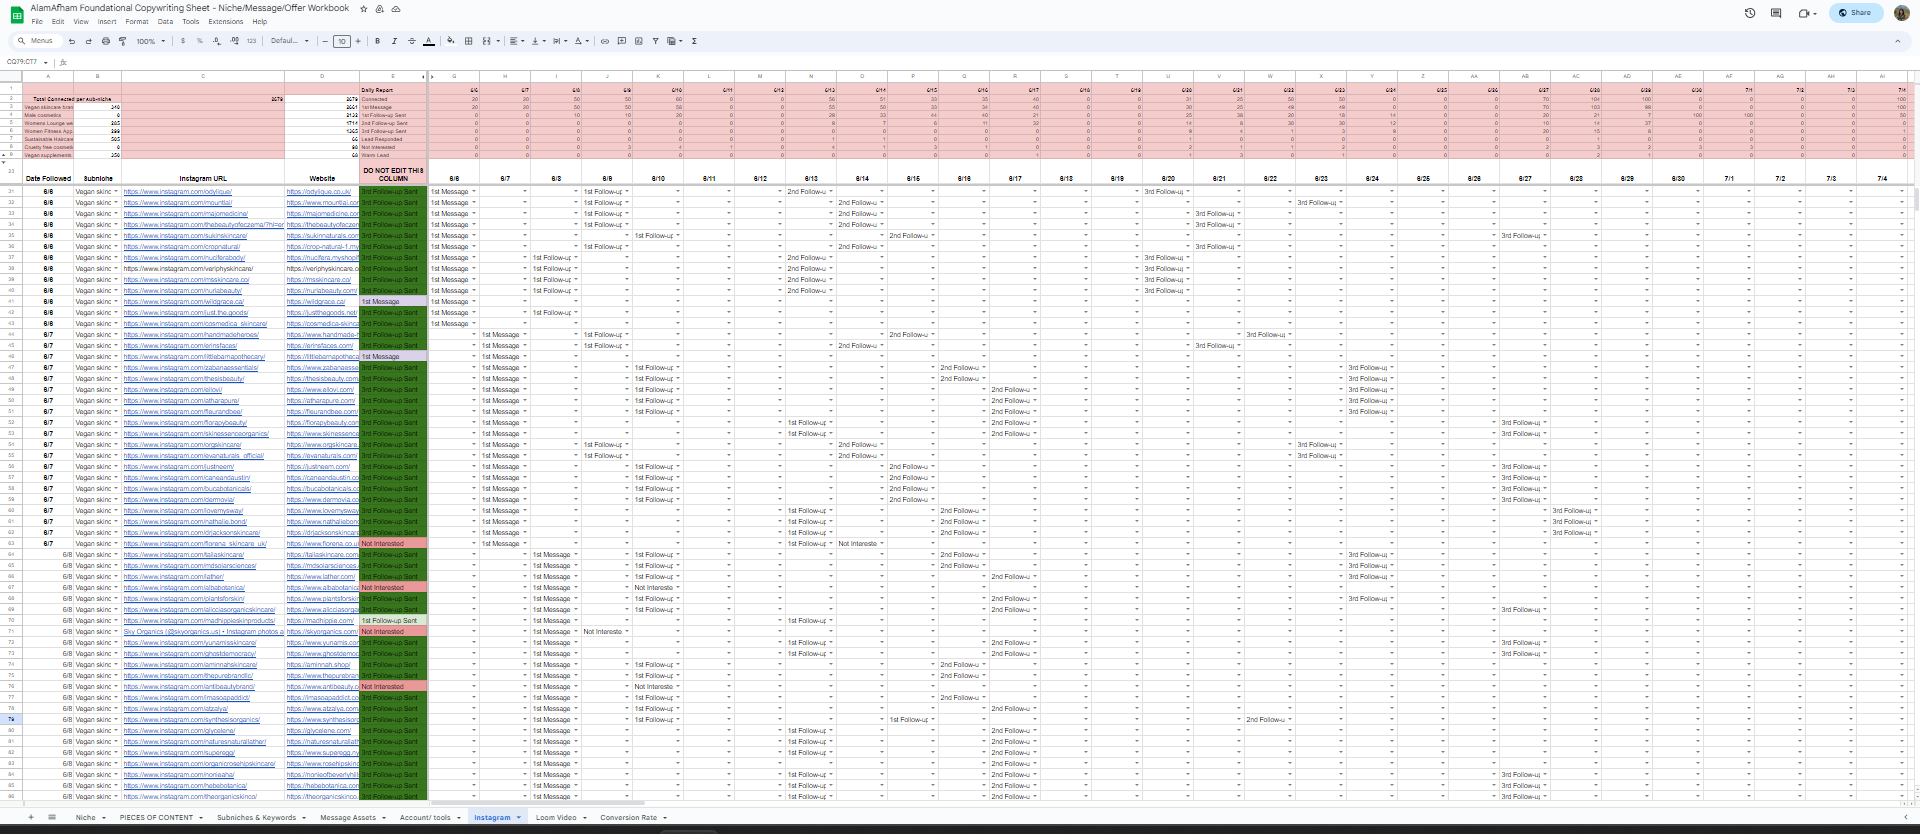Insert a comment on the cell
Viewport: 1920px width, 834px height.
pos(622,41)
